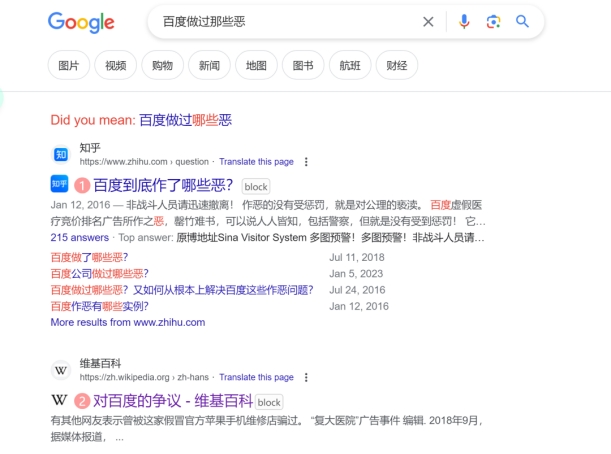The image size is (611, 454).
Task: Click the Wikipedia site favicon
Action: [x=61, y=370]
